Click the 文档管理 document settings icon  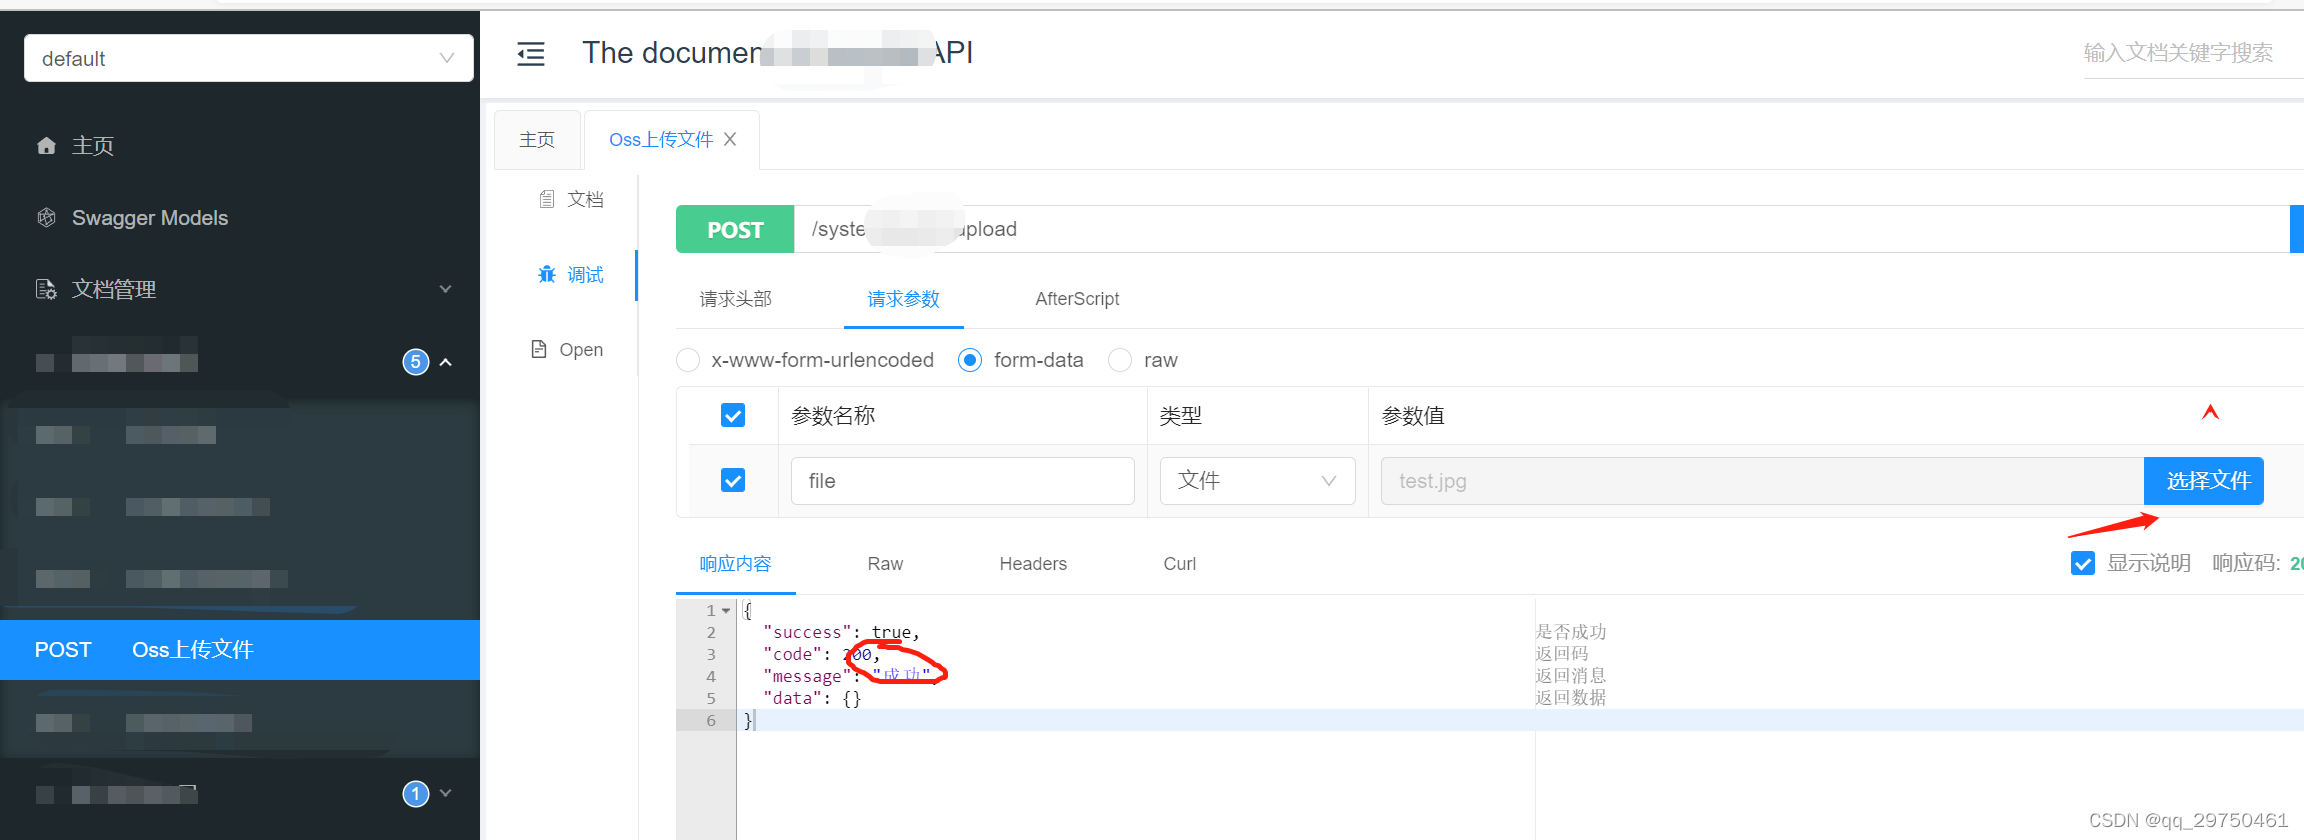tap(46, 289)
